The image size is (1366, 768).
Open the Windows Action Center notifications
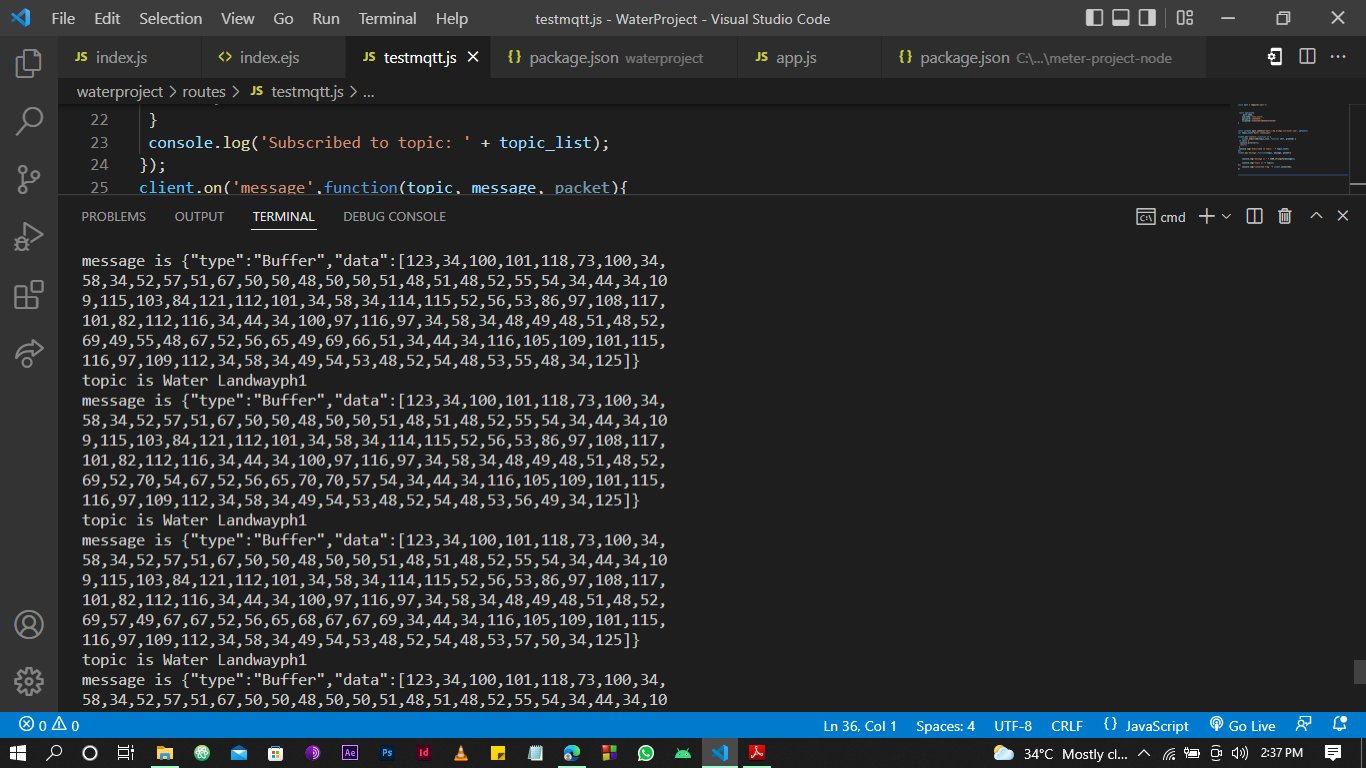point(1332,753)
